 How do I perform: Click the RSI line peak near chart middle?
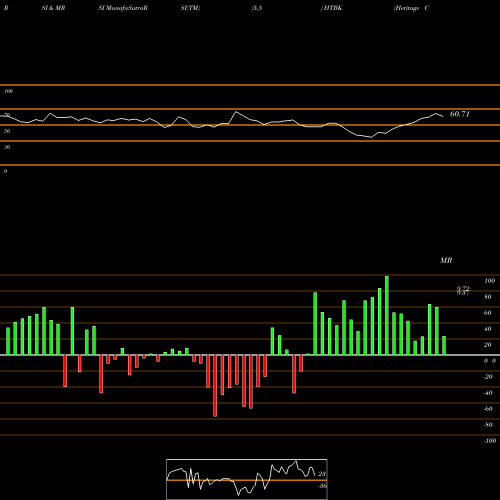(x=236, y=112)
